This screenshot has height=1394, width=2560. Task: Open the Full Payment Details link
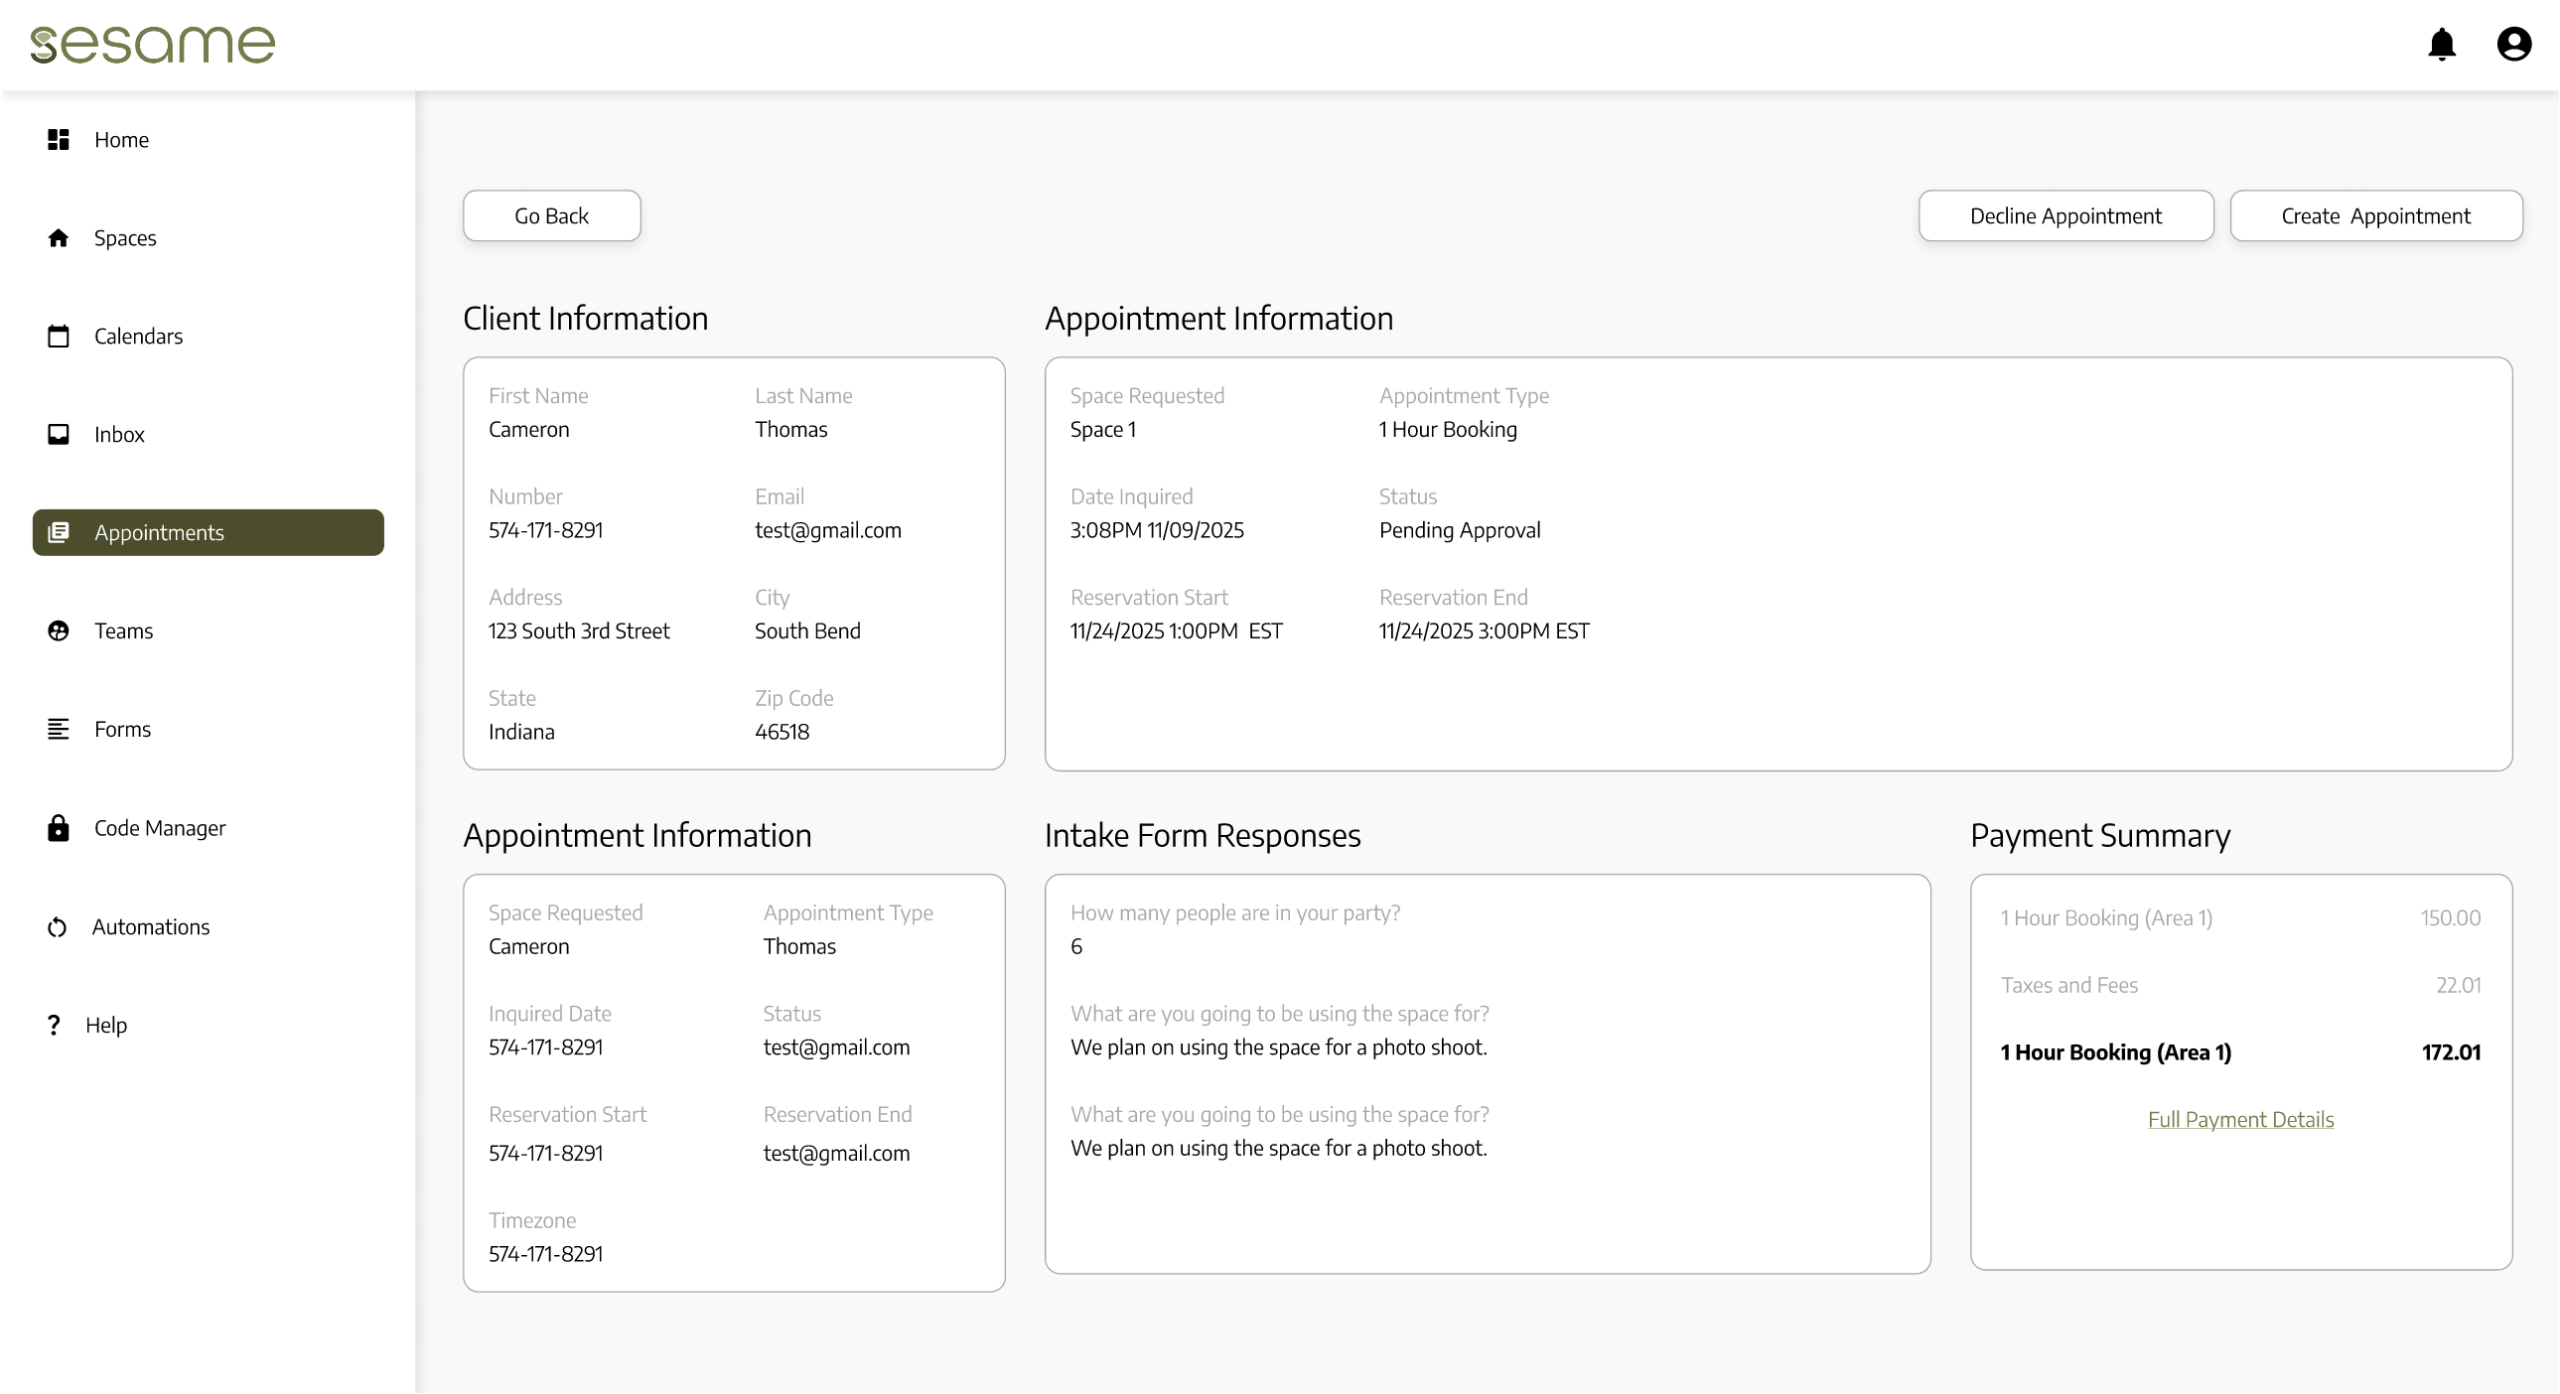2240,1120
